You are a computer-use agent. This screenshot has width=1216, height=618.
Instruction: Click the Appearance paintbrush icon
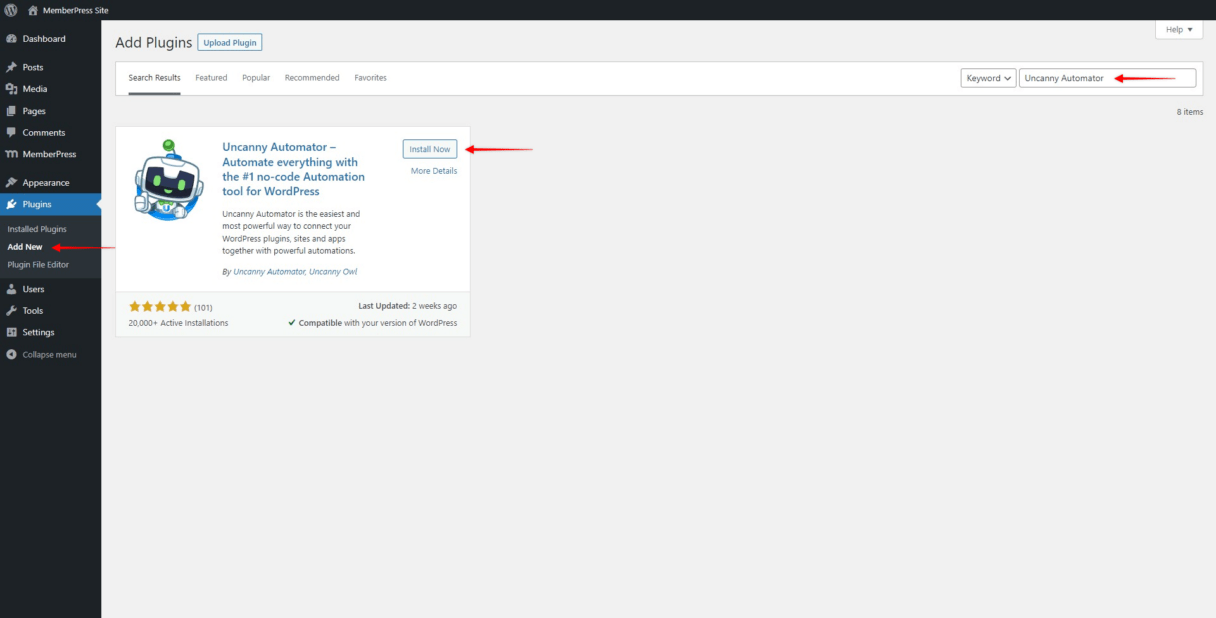tap(11, 183)
